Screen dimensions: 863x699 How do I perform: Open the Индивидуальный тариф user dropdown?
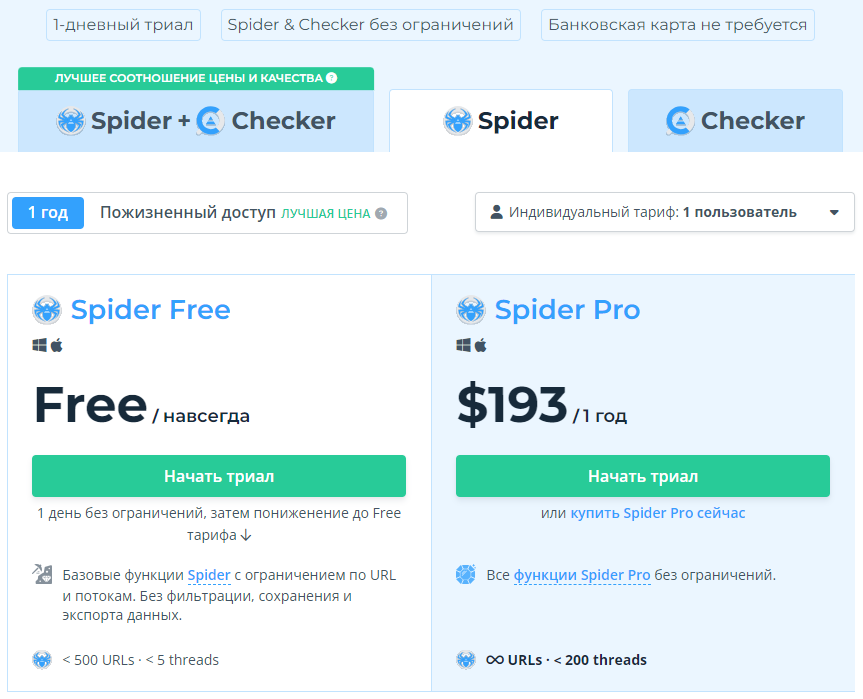tap(652, 212)
